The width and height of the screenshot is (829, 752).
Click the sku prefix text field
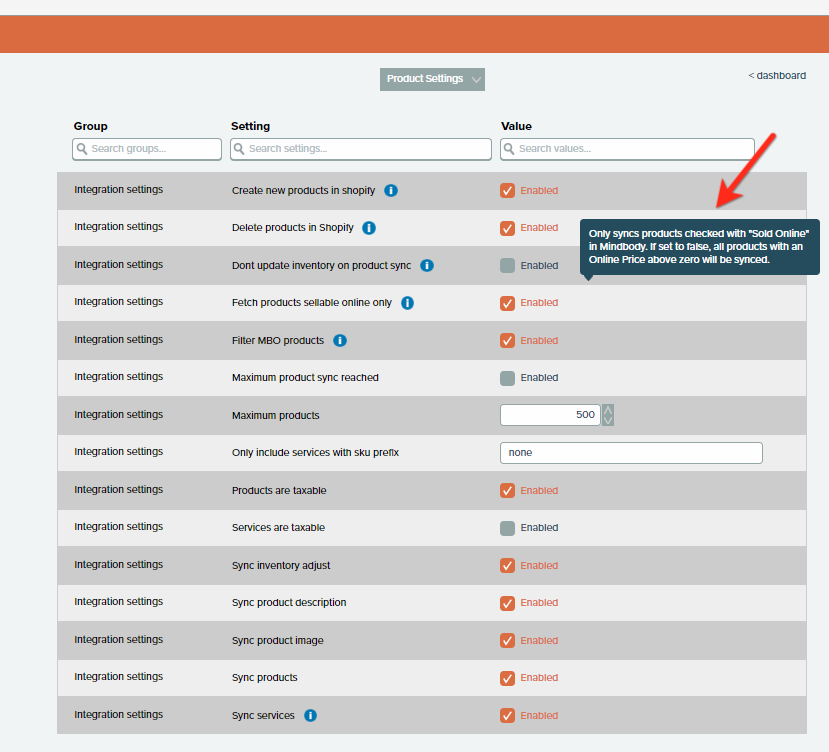[631, 453]
